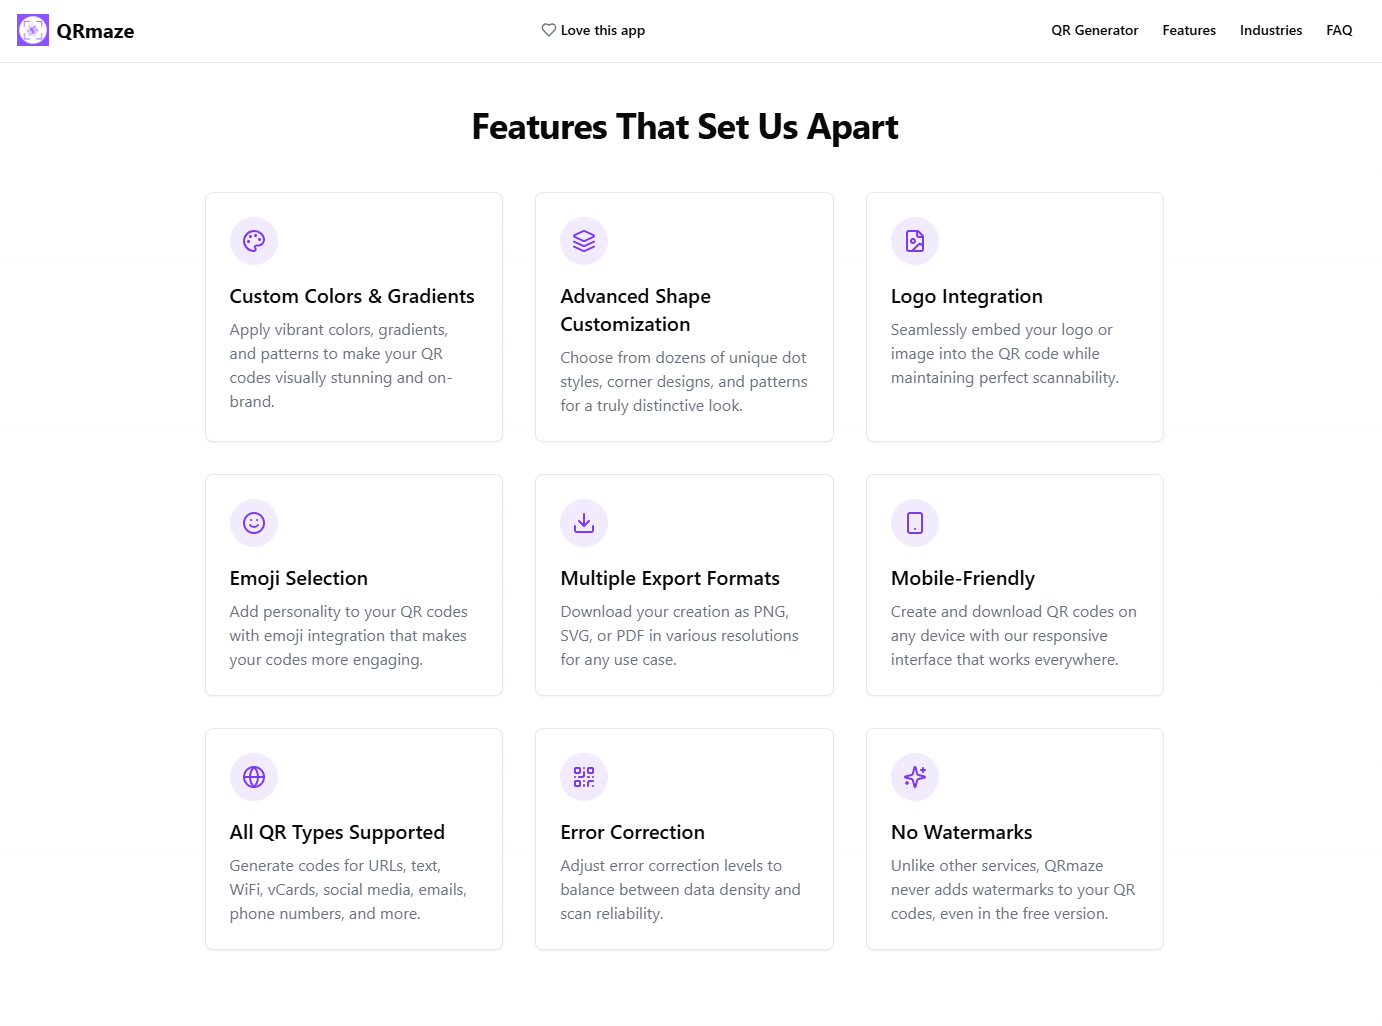Open the QR Generator nav link

click(1095, 30)
